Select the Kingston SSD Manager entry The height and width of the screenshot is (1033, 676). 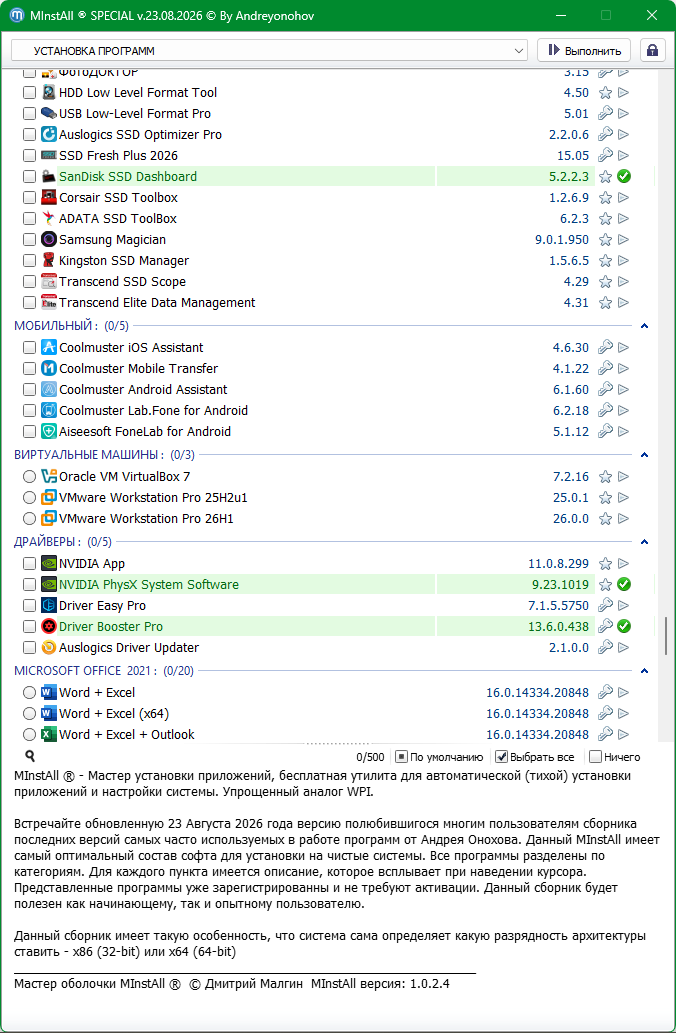(124, 261)
